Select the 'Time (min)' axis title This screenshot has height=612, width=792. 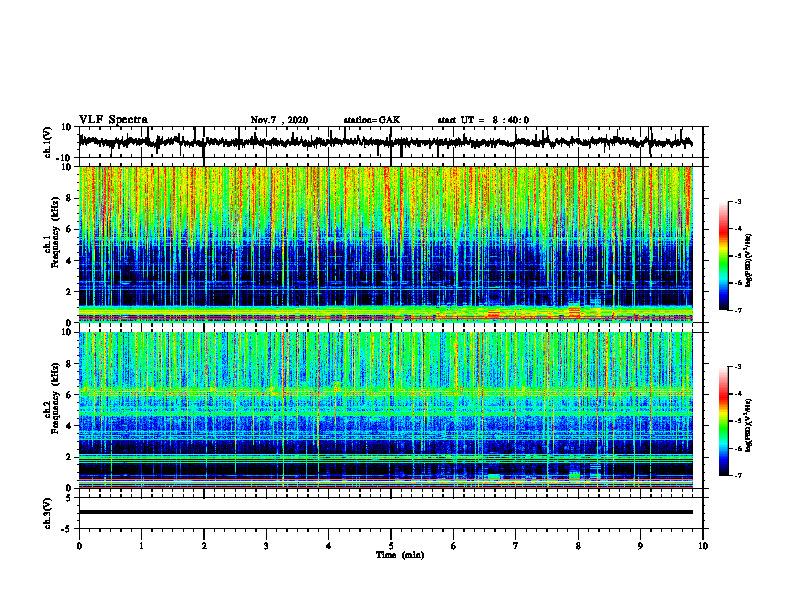coord(400,555)
